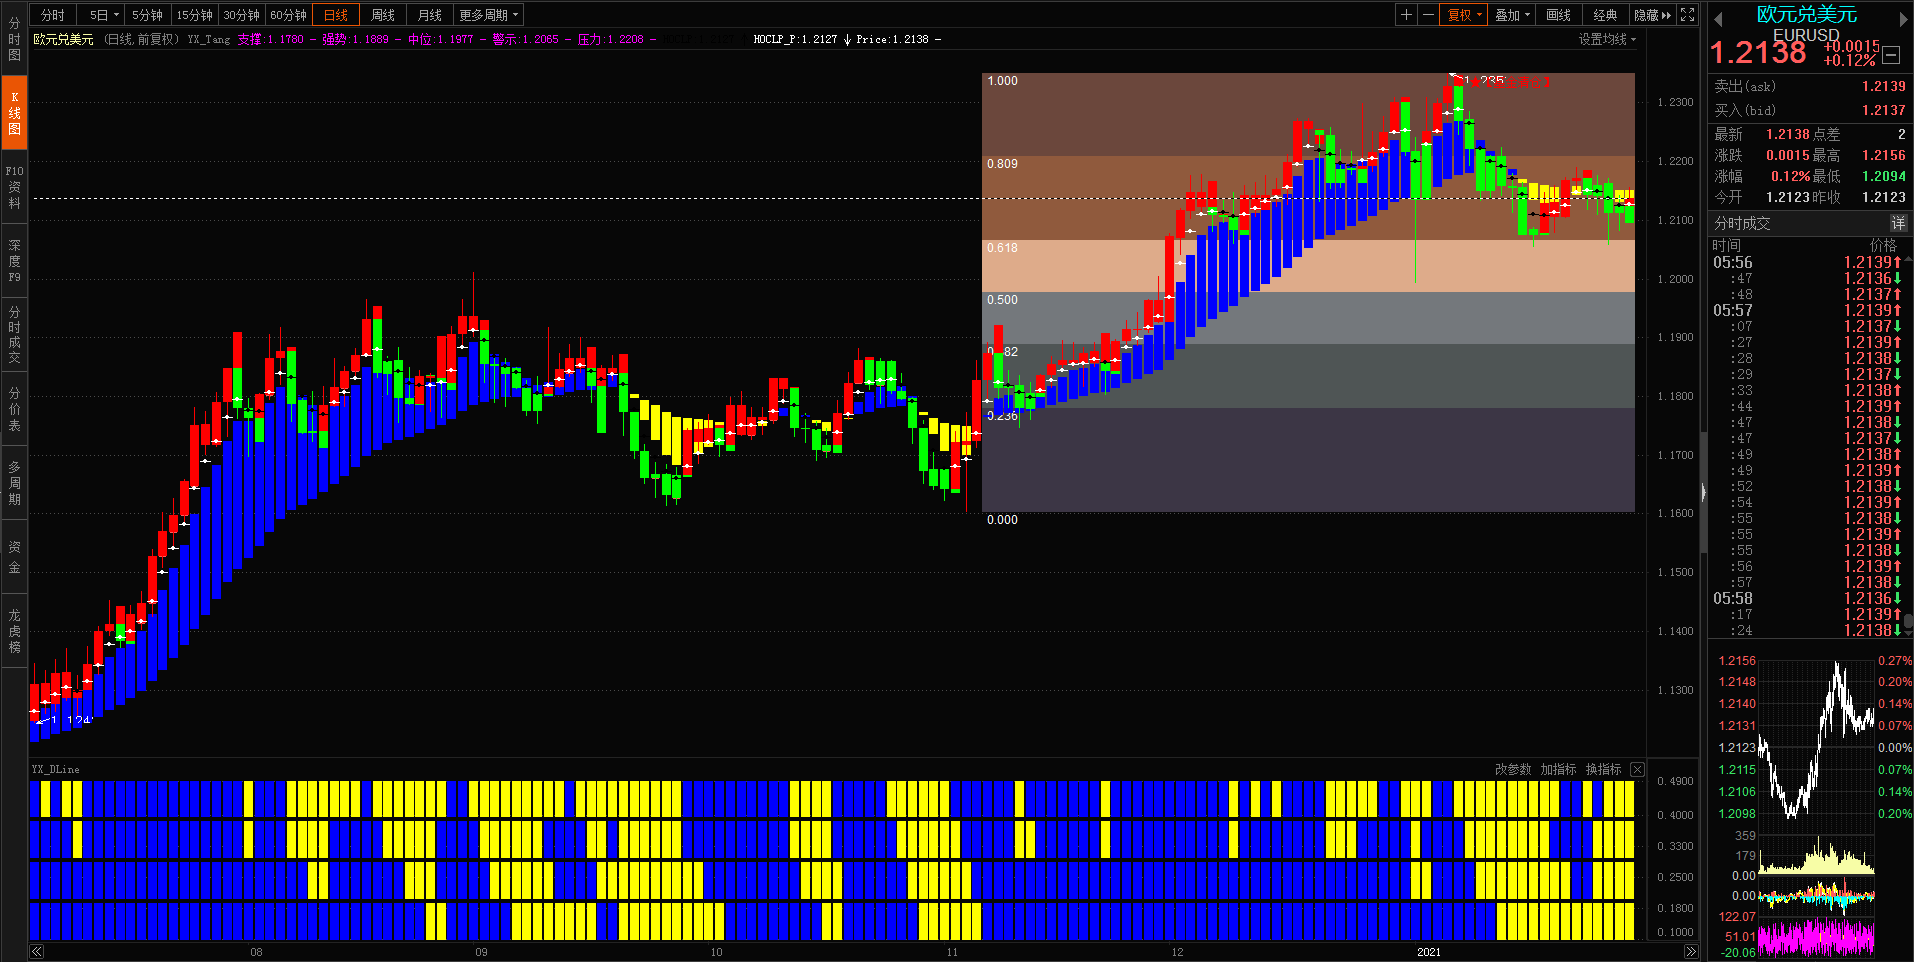Viewport: 1914px width, 962px height.
Task: Select the 分时图 sidebar tab
Action: 14,39
